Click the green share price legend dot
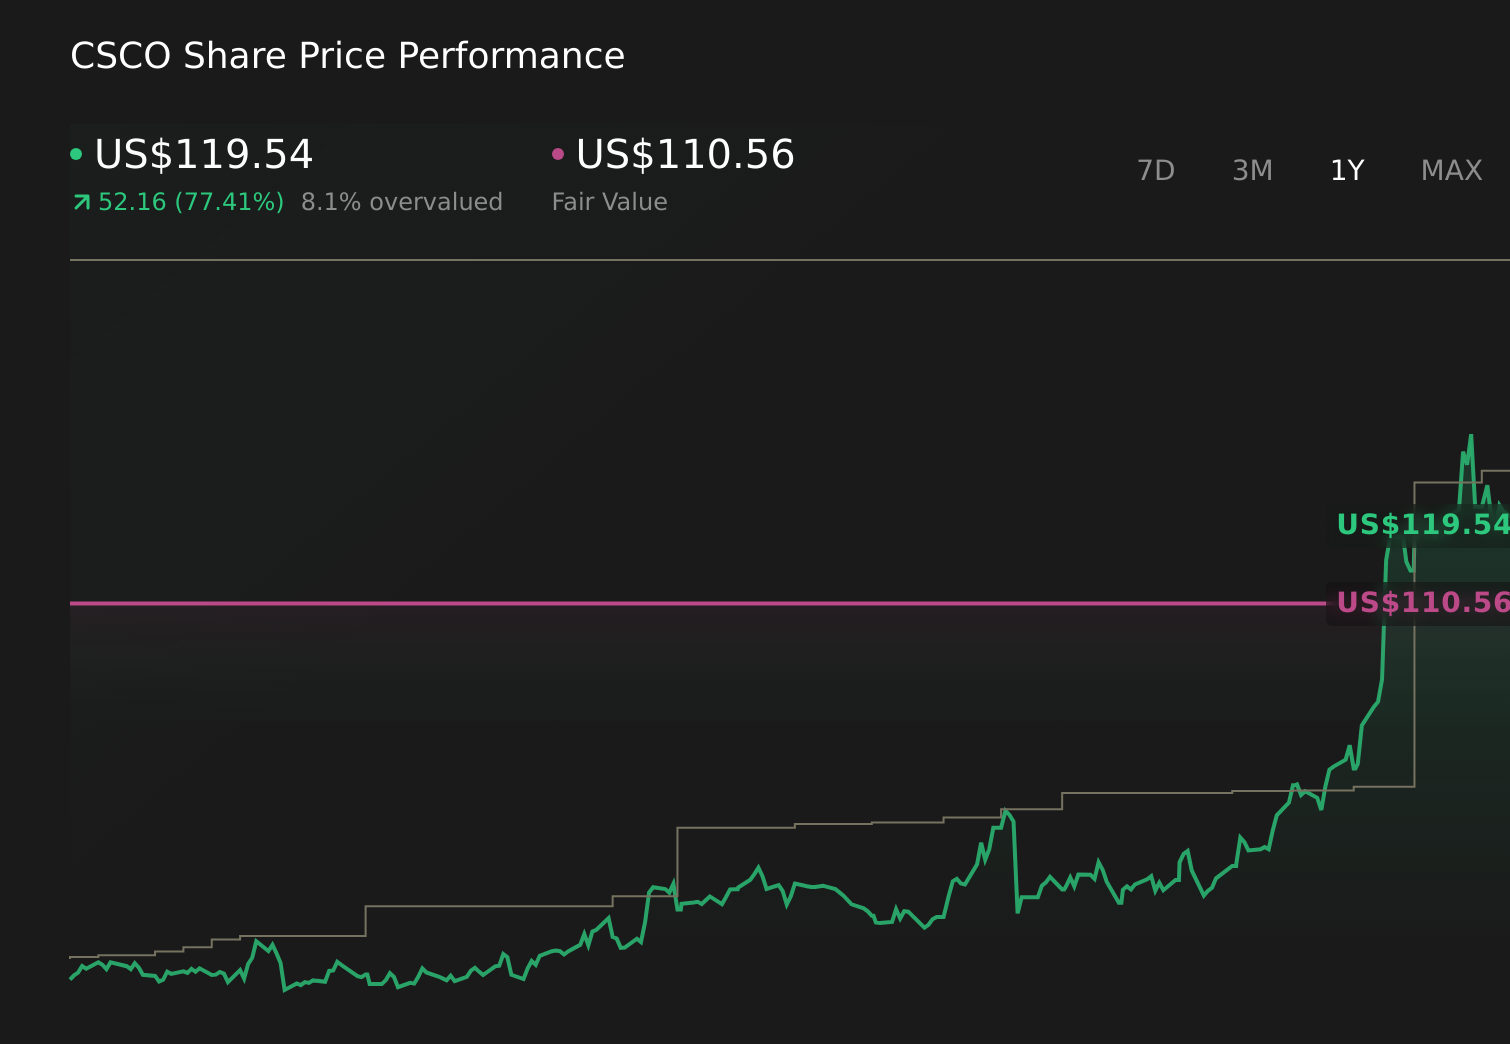This screenshot has width=1510, height=1044. click(76, 154)
